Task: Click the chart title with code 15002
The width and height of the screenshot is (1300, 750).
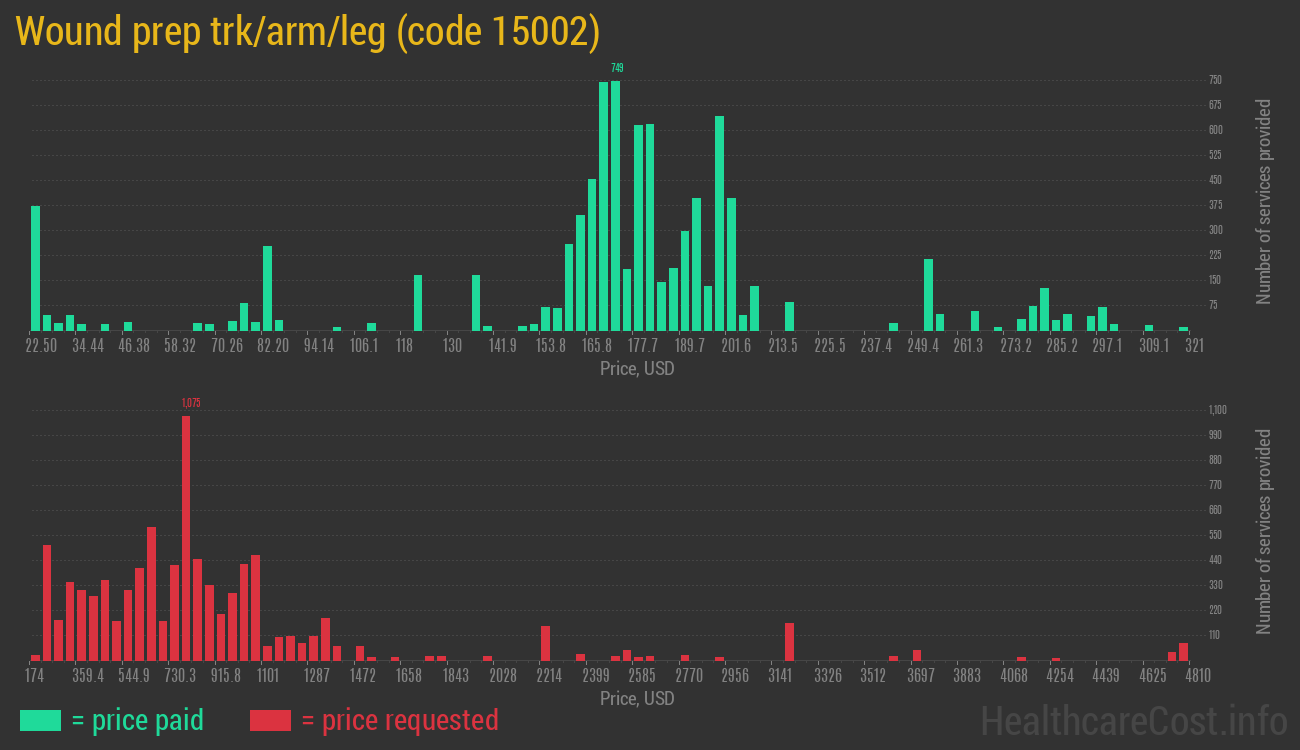Action: click(x=308, y=32)
